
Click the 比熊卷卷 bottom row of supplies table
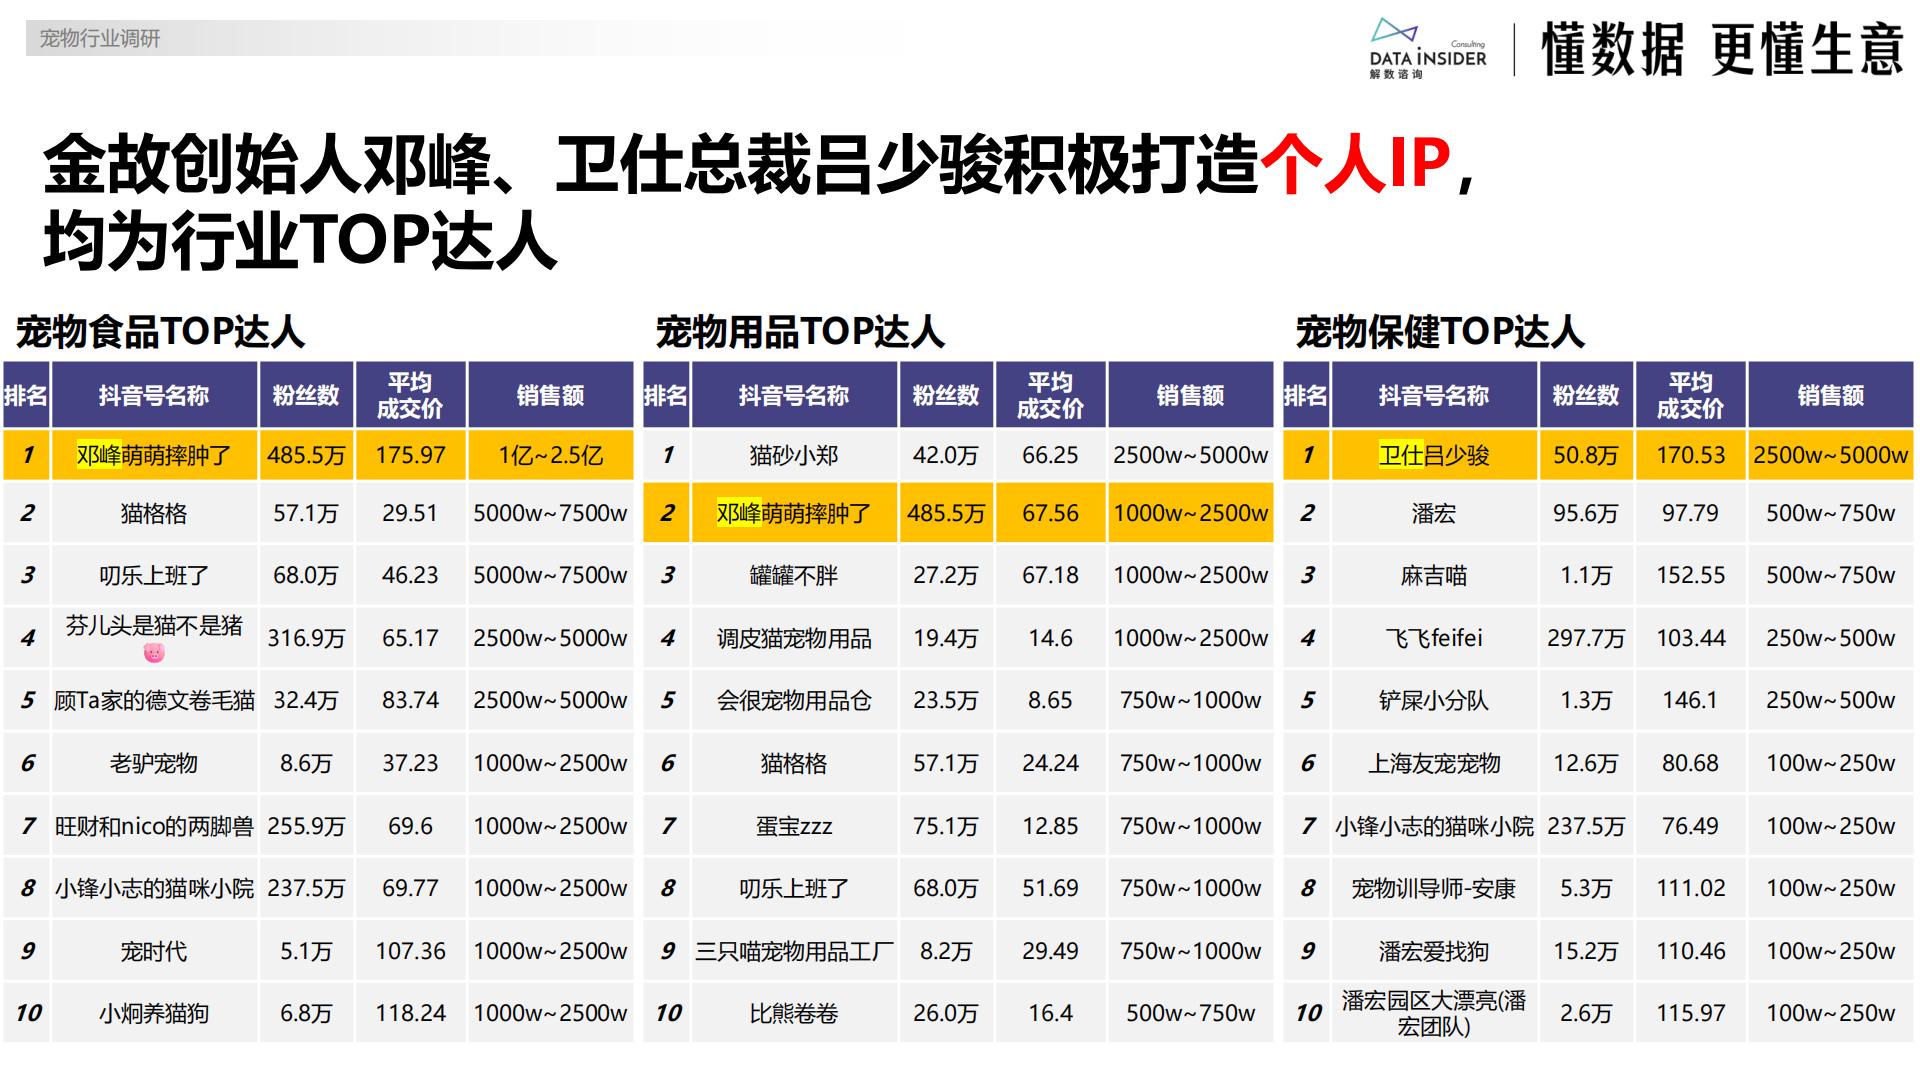click(x=796, y=1013)
